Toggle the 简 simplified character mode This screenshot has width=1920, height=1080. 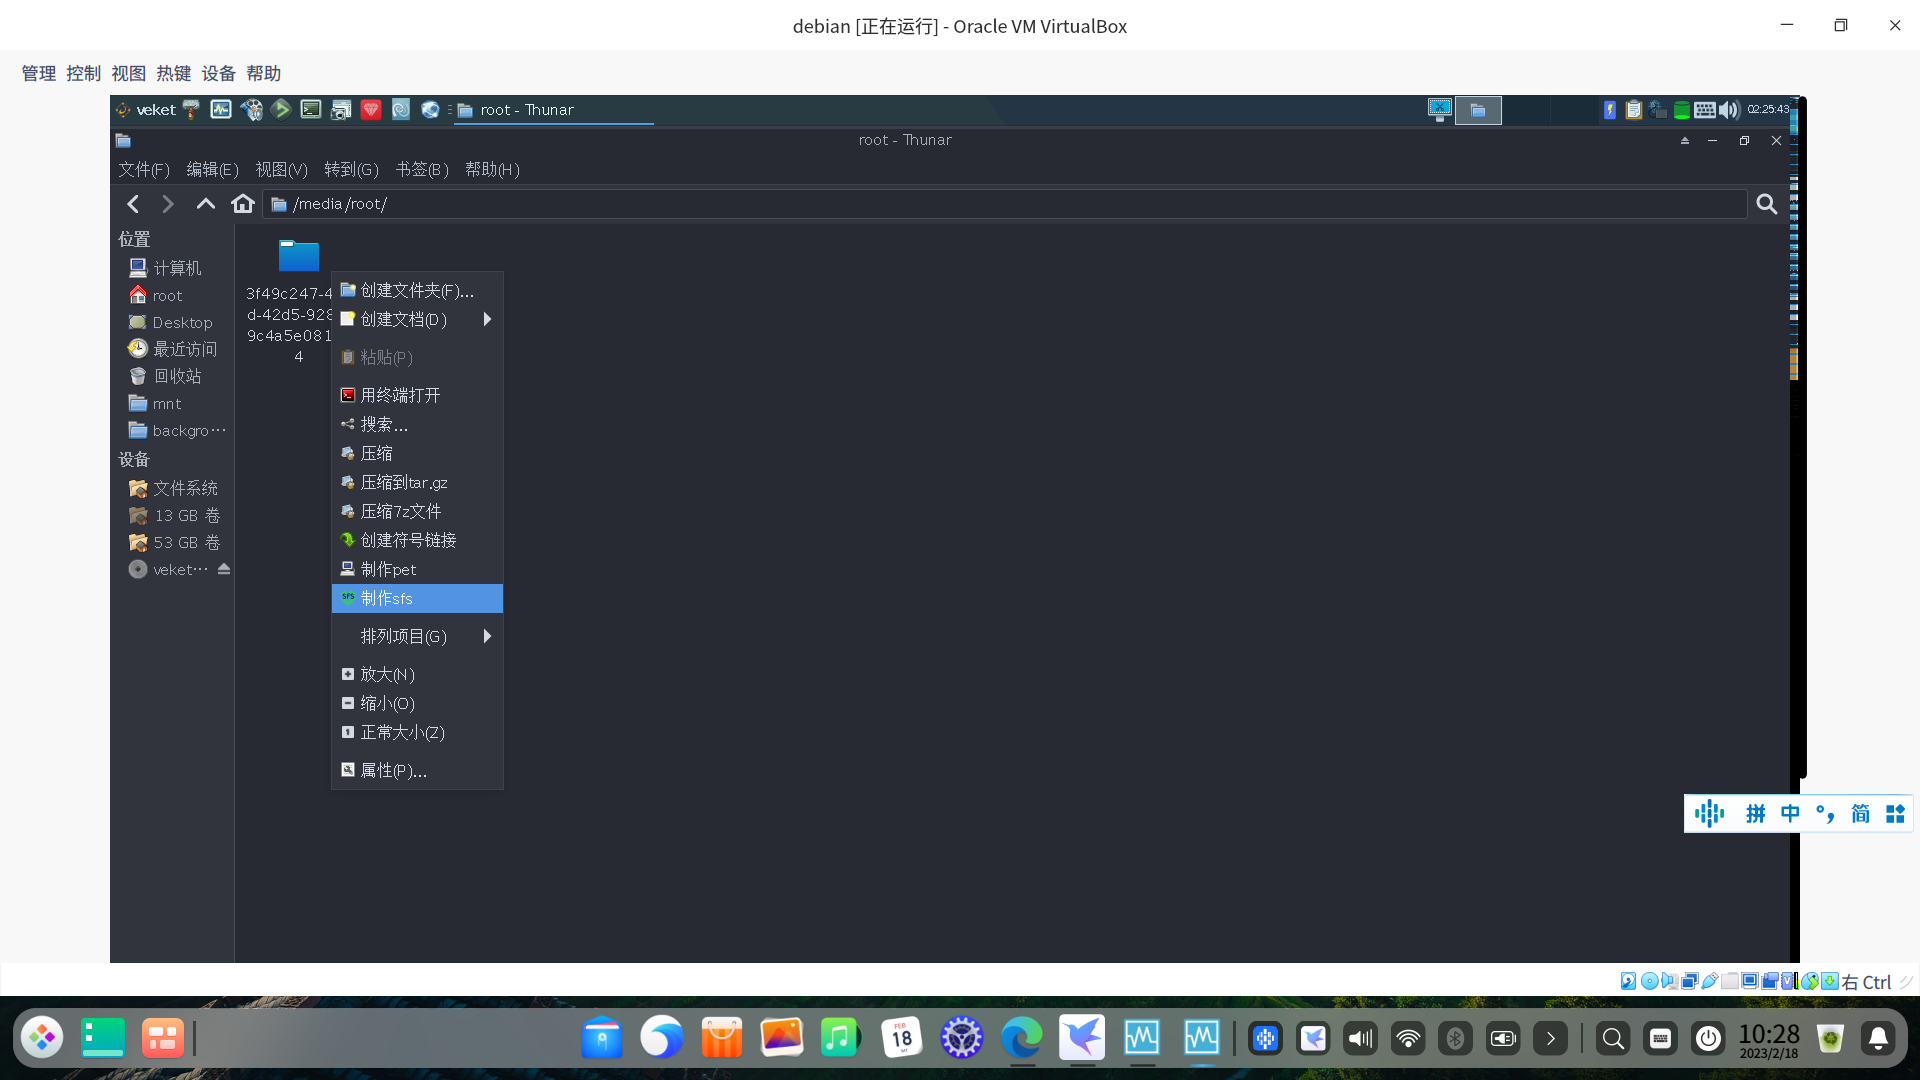pyautogui.click(x=1860, y=814)
